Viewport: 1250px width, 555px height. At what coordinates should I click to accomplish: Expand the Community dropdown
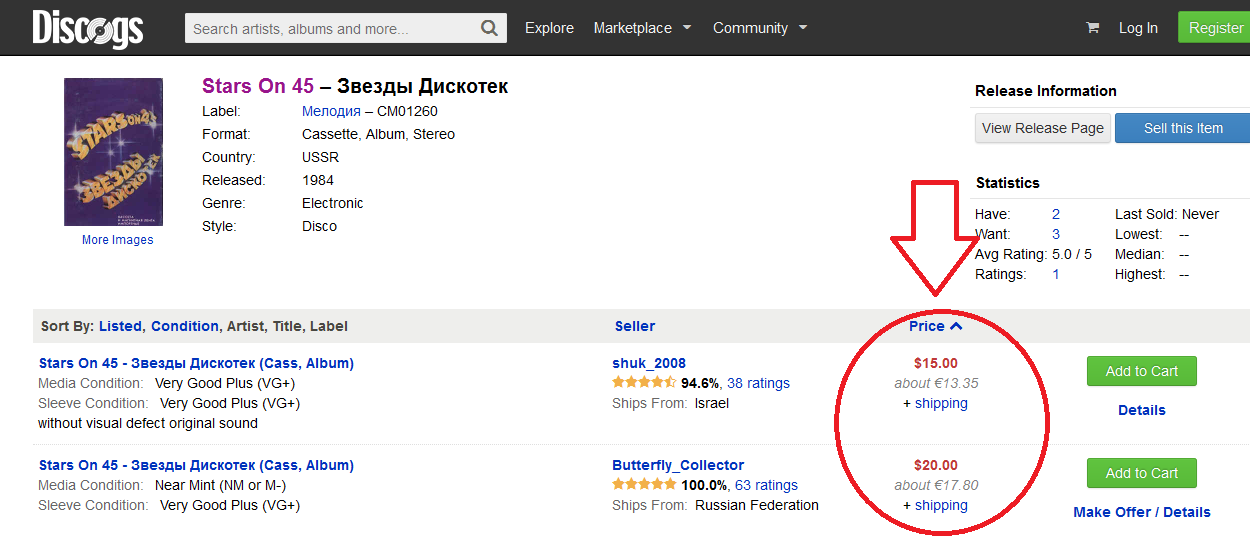coord(760,28)
